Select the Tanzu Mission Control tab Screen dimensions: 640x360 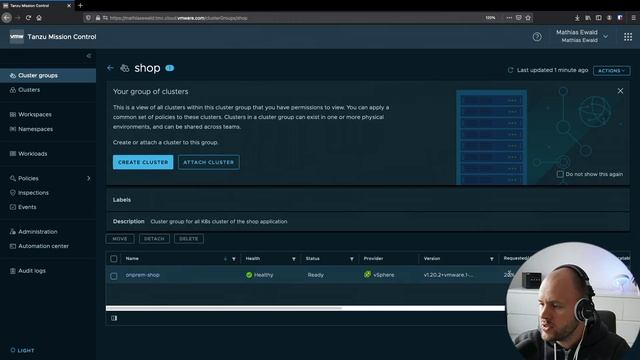[x=37, y=6]
